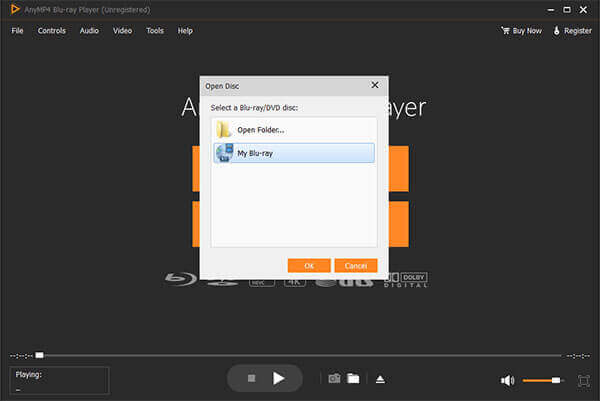Click the Eject disc icon

pyautogui.click(x=380, y=379)
